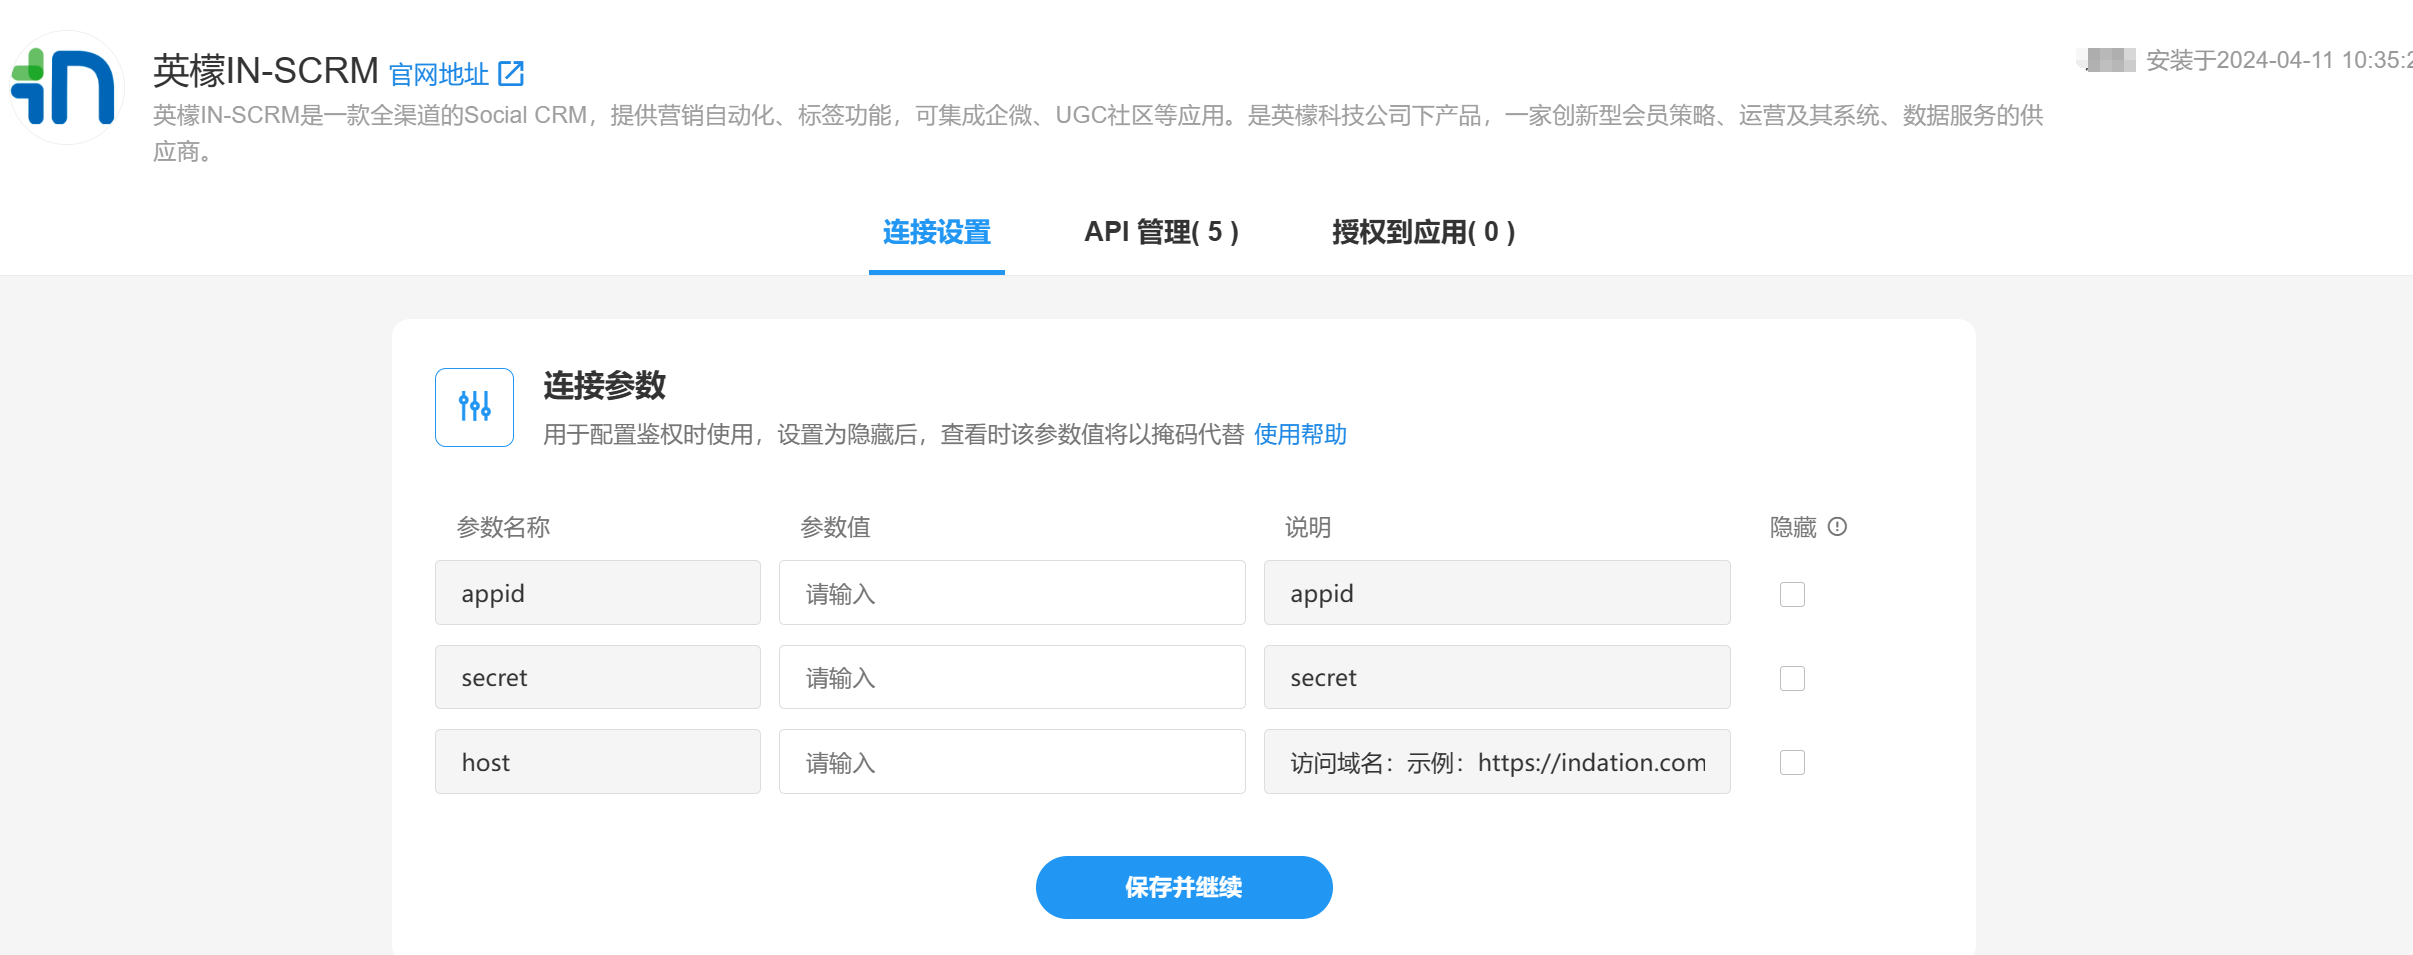2413x955 pixels.
Task: Click the 安装于2024-04-11 install time text
Action: [x=2278, y=60]
